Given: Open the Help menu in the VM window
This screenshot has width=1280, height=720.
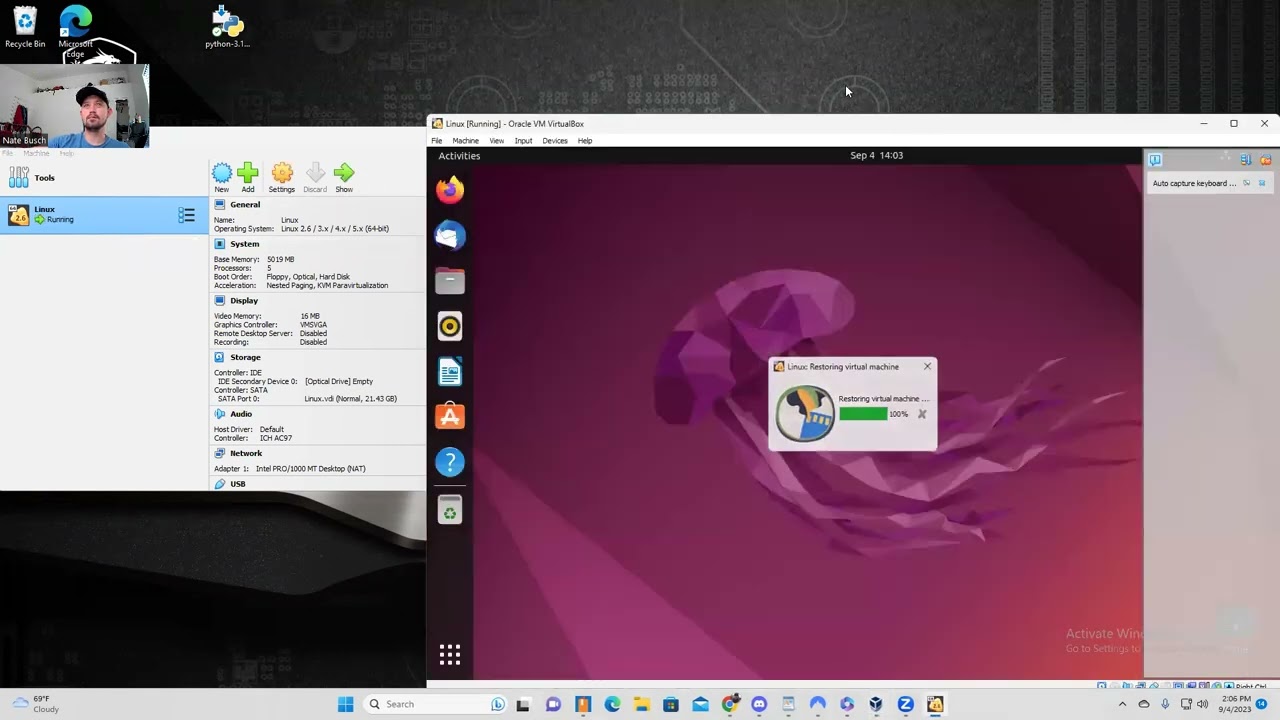Looking at the screenshot, I should (585, 141).
